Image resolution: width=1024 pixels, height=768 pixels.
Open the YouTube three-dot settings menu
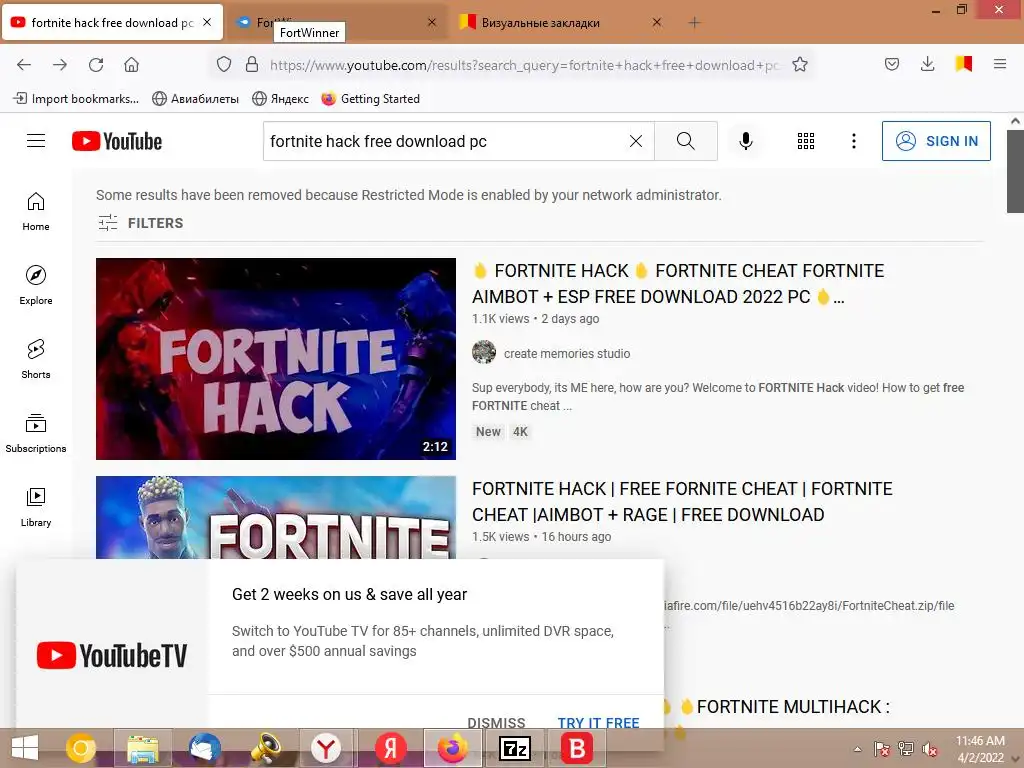[854, 141]
